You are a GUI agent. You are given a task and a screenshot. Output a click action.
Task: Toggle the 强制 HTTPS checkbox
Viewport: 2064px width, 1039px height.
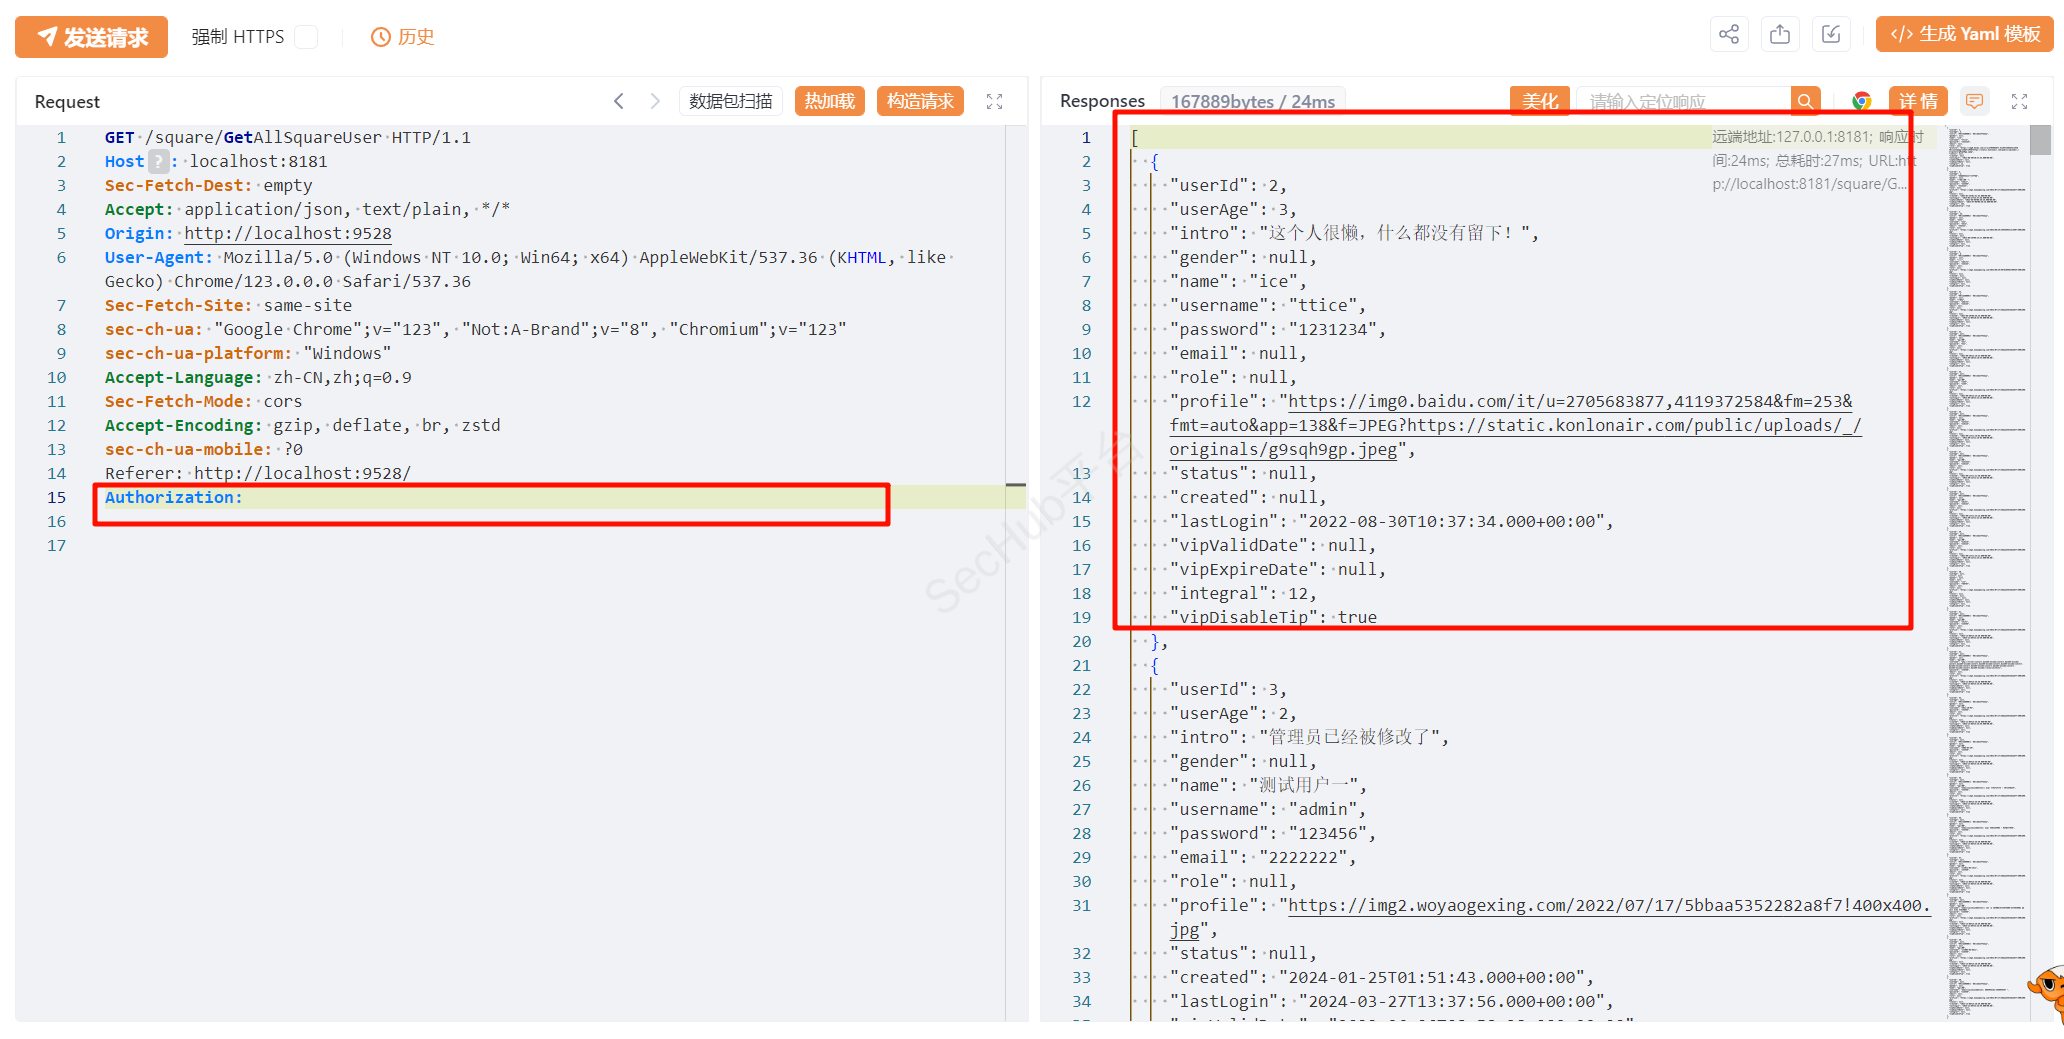pos(307,37)
